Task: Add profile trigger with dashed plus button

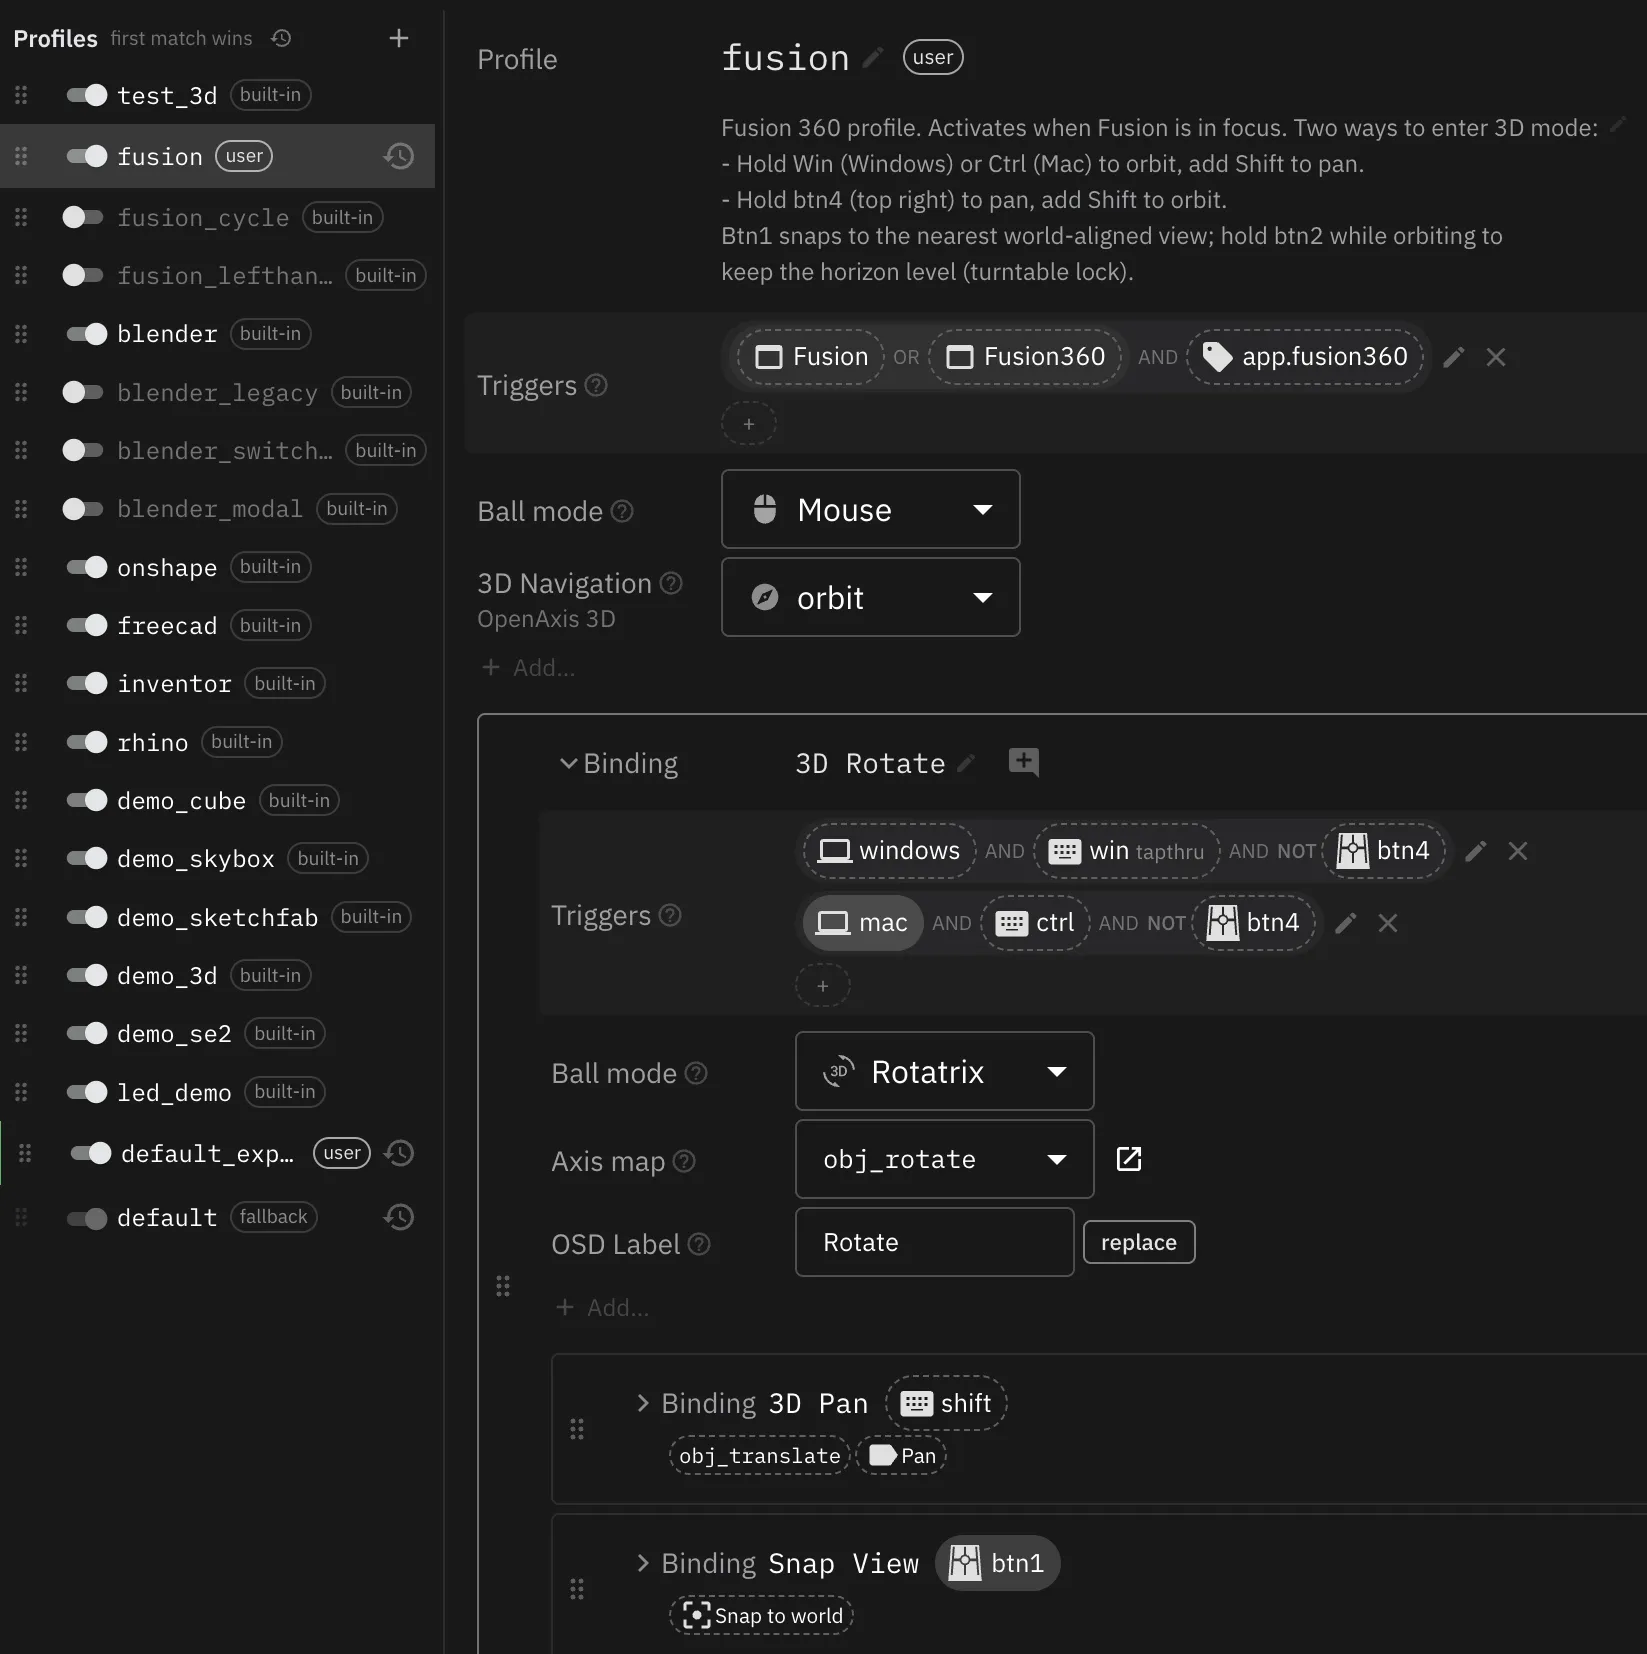Action: pyautogui.click(x=749, y=423)
